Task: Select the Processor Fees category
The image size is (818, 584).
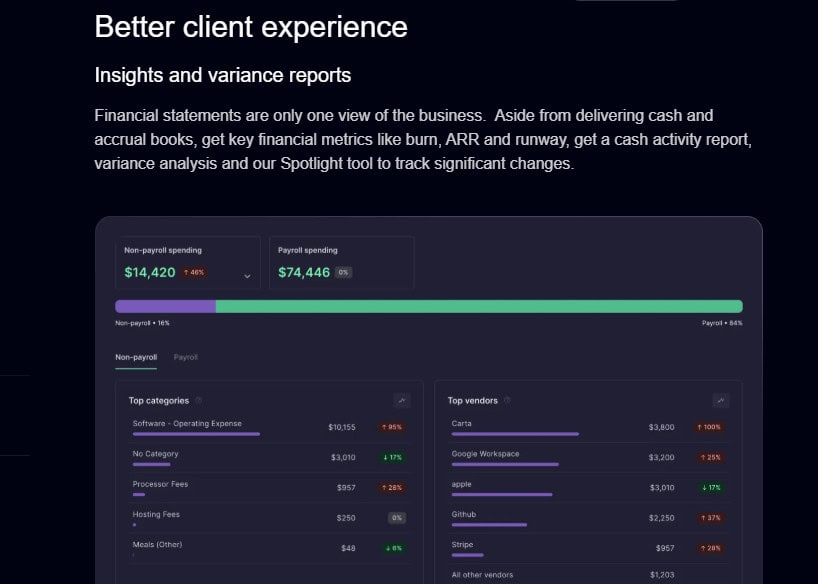Action: (x=160, y=484)
